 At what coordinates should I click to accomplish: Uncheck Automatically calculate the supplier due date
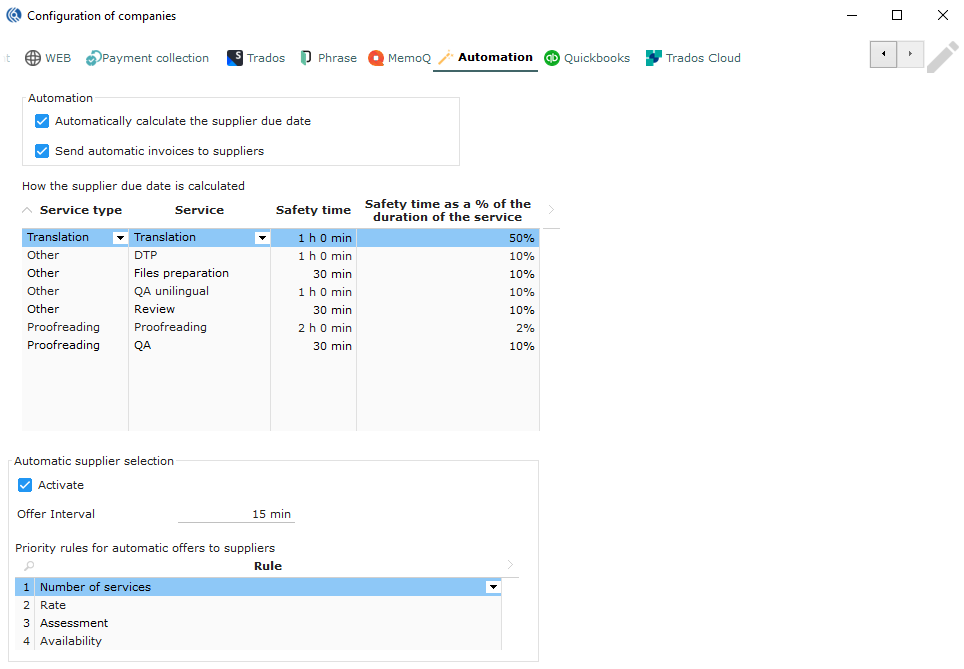[42, 121]
